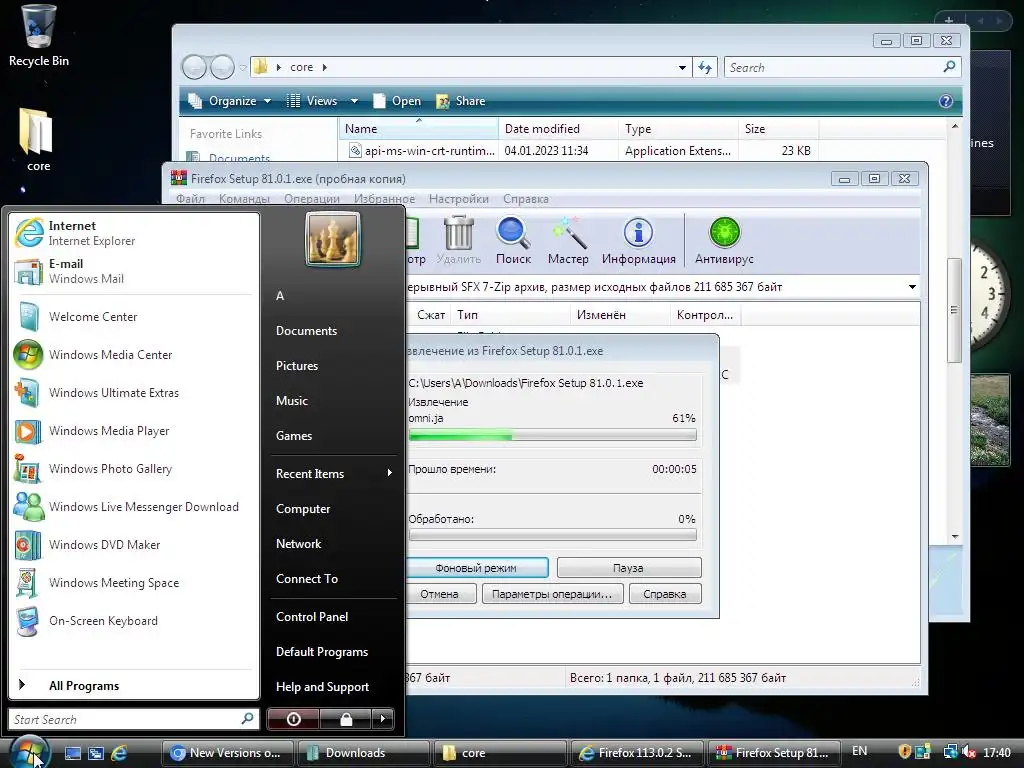Image resolution: width=1024 pixels, height=768 pixels.
Task: Open Internet Explorer quick launch icon
Action: (119, 753)
